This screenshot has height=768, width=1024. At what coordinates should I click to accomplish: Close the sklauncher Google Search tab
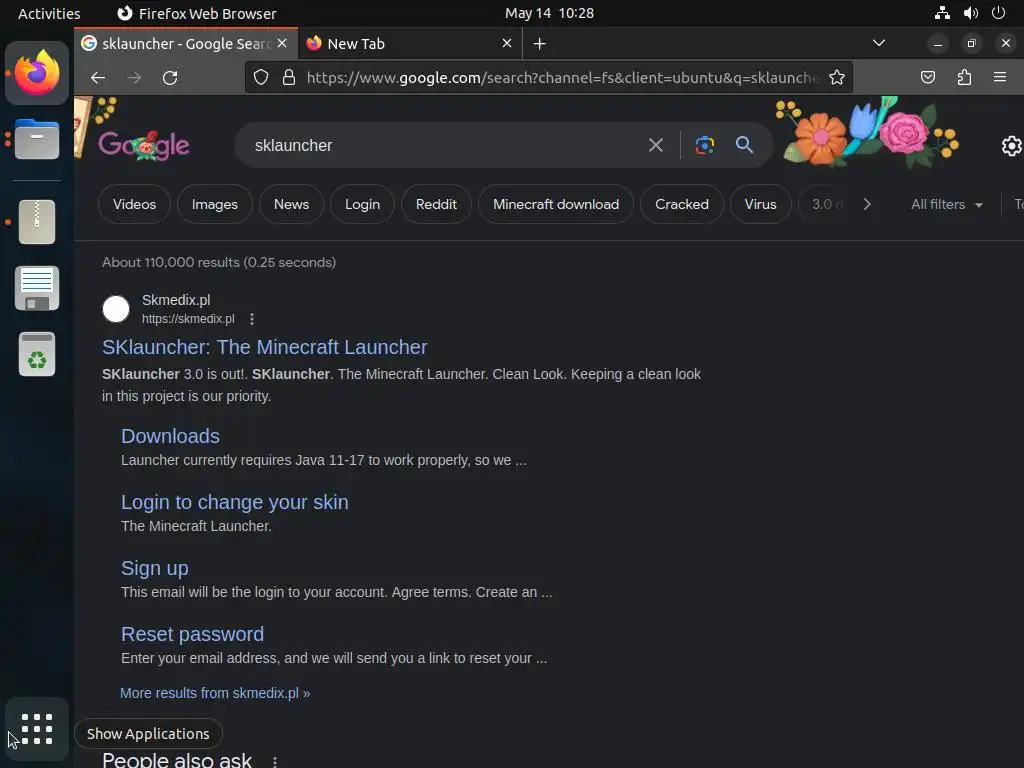click(x=282, y=43)
